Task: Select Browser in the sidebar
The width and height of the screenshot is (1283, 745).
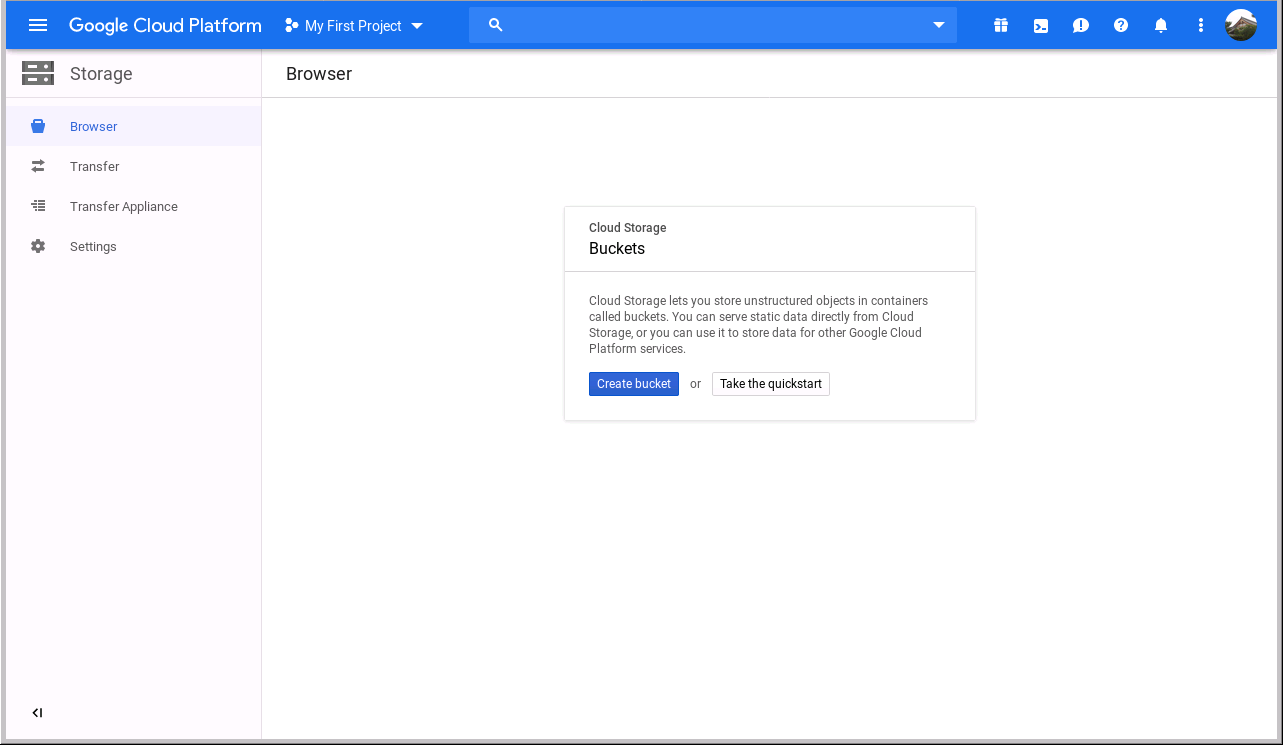Action: click(134, 126)
